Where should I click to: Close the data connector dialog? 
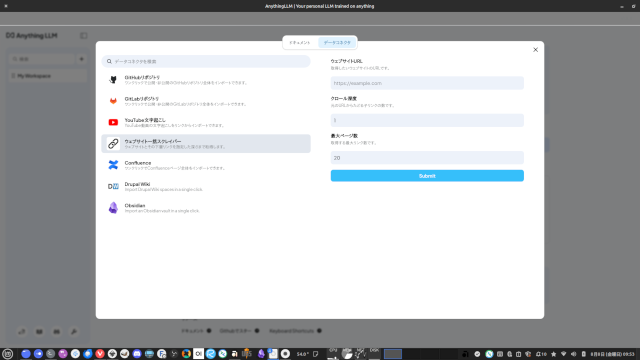(535, 50)
